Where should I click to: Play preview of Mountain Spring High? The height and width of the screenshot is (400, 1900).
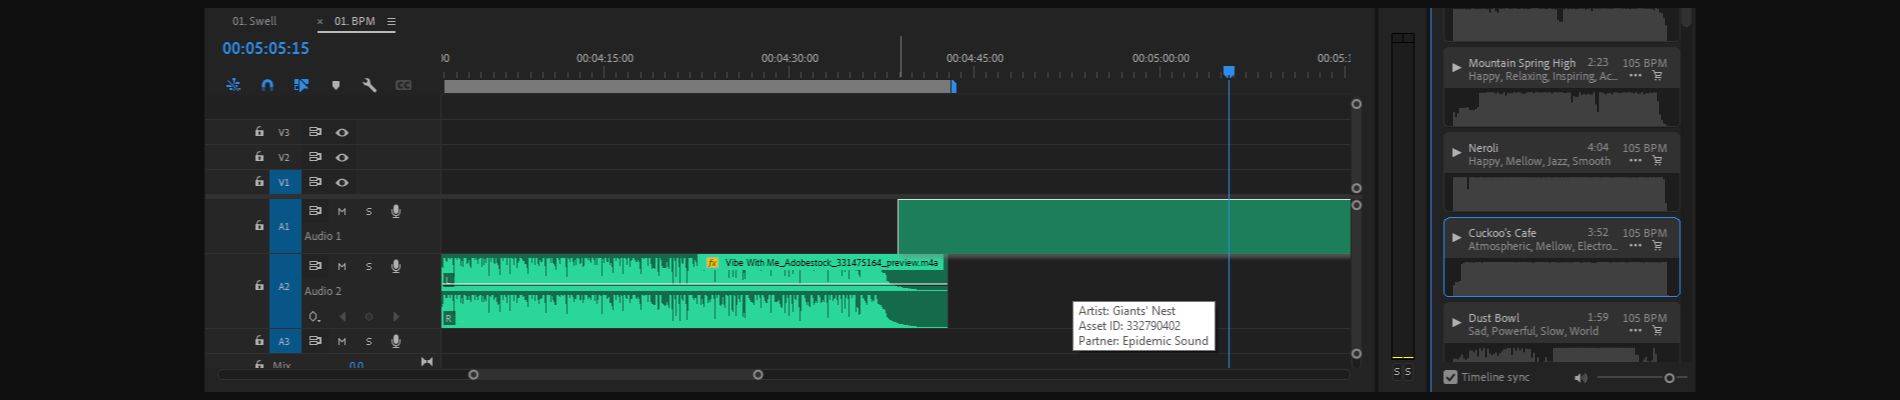1456,68
